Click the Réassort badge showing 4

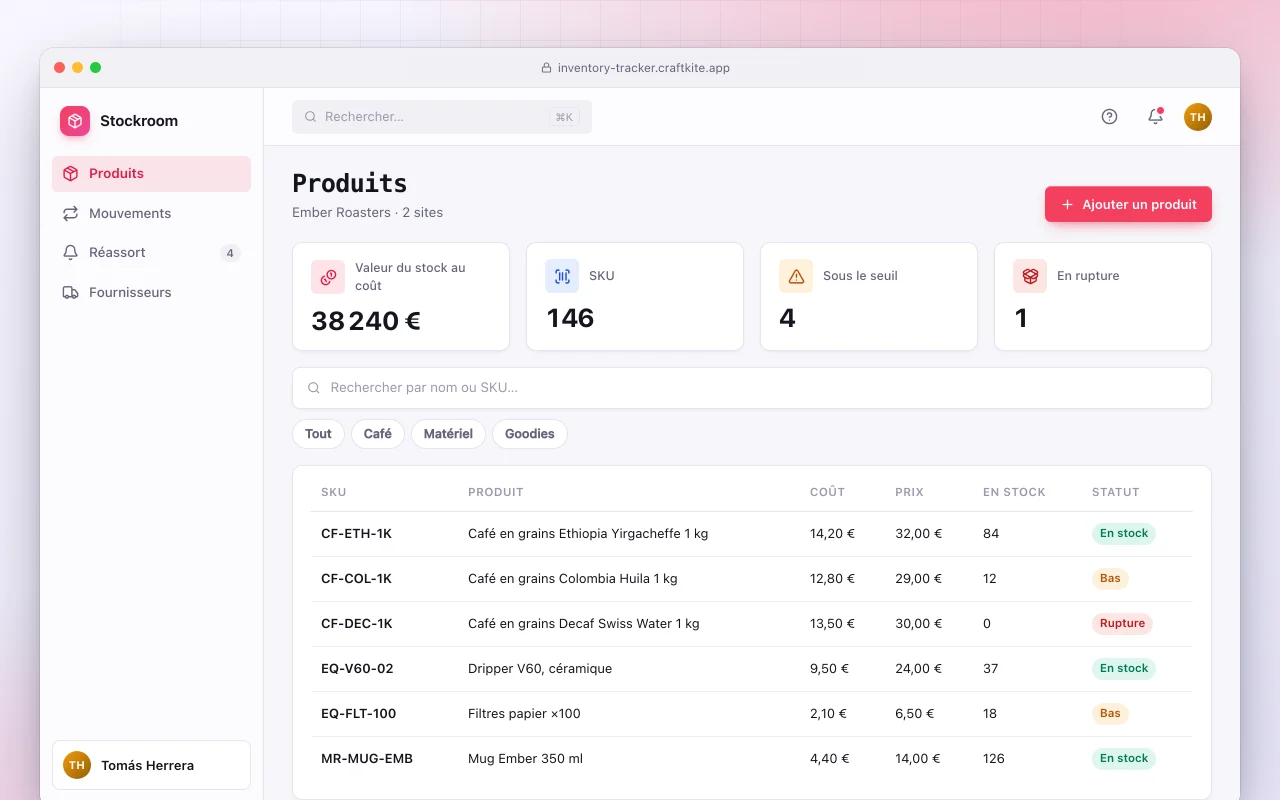(230, 253)
